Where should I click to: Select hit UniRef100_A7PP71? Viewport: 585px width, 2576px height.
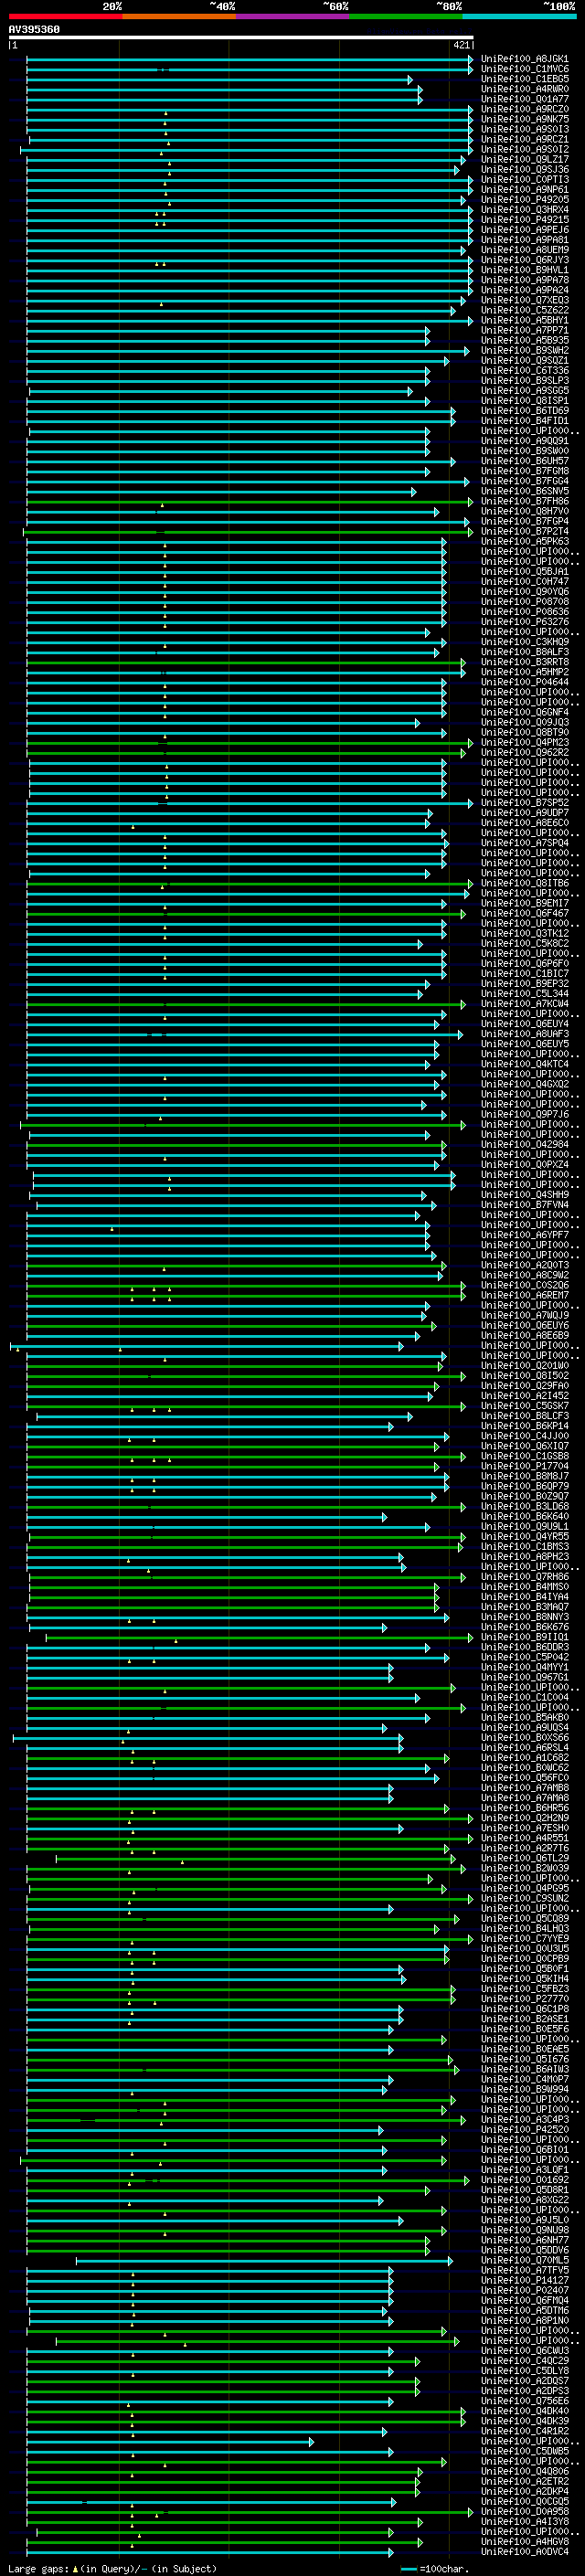[525, 331]
